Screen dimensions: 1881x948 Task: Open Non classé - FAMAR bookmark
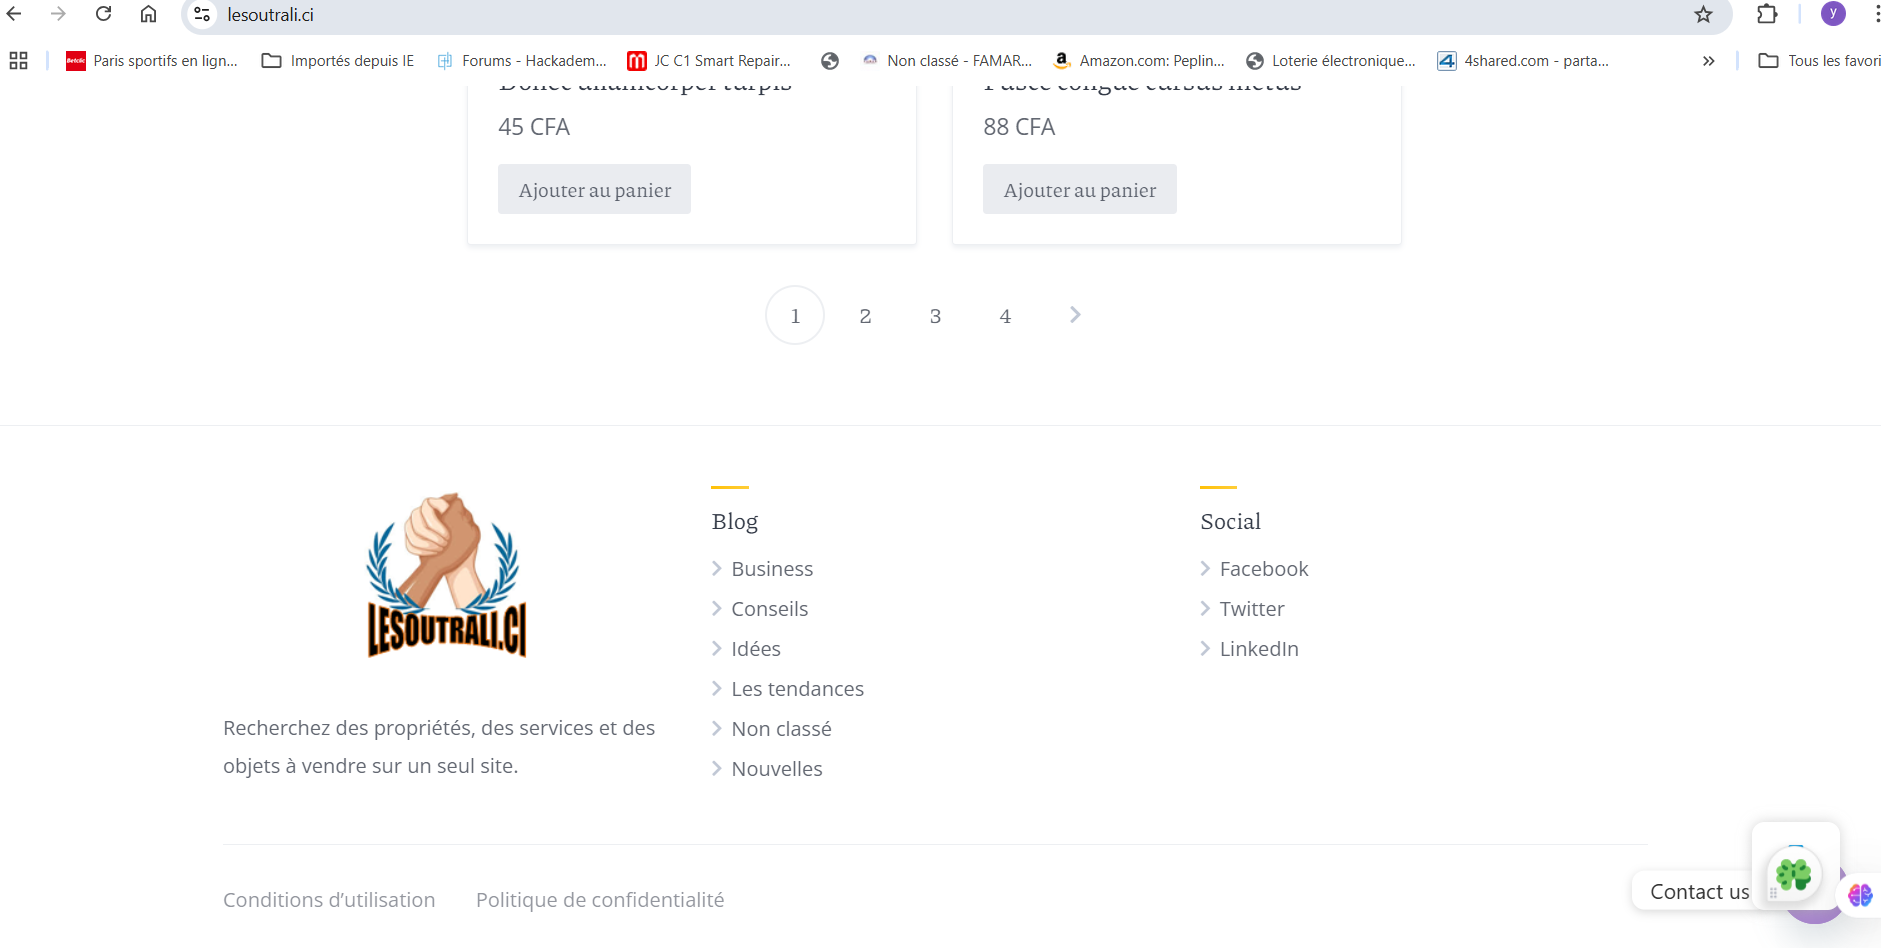(x=947, y=61)
